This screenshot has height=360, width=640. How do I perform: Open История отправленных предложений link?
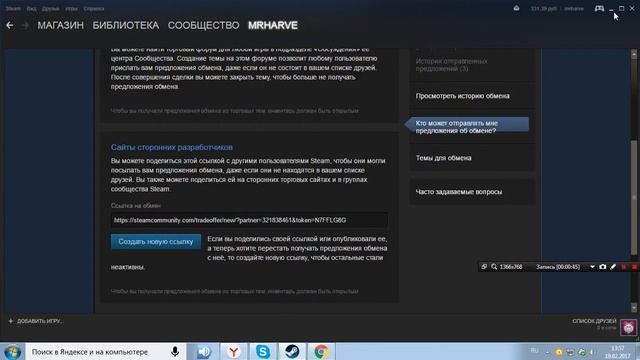point(451,65)
